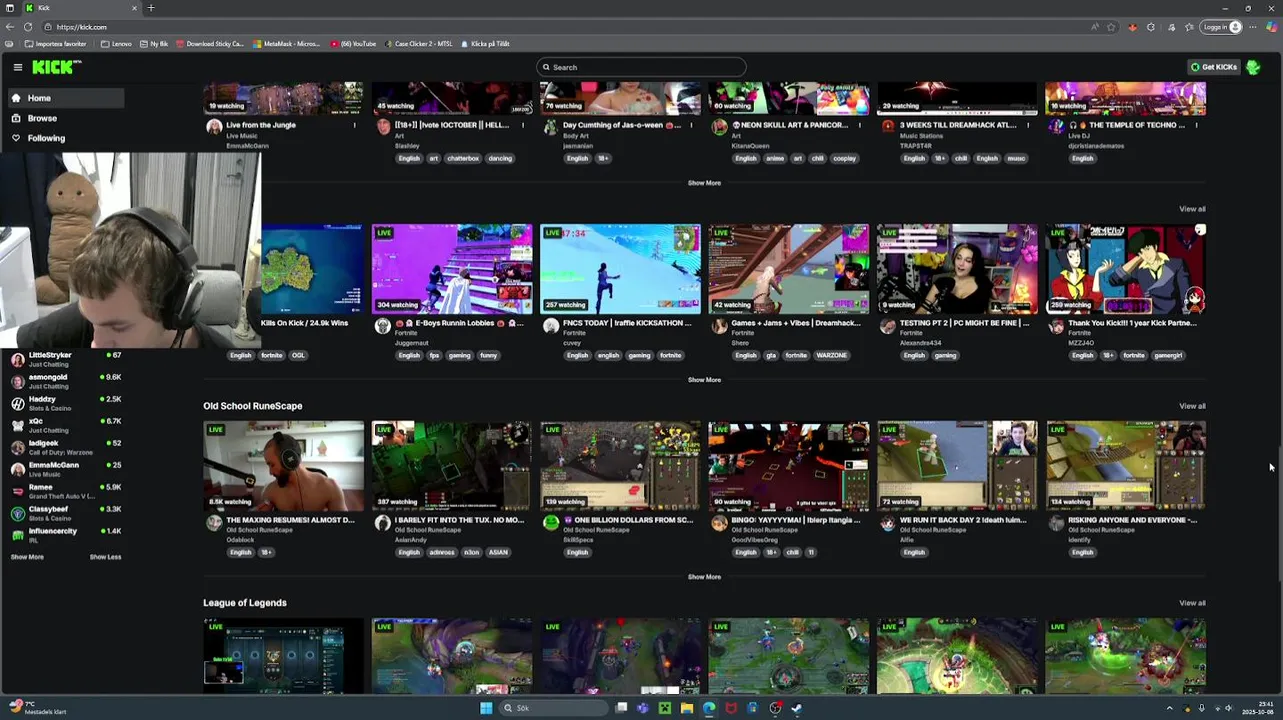Open the Edge settings three-dot menu
Image resolution: width=1283 pixels, height=720 pixels.
(1253, 27)
